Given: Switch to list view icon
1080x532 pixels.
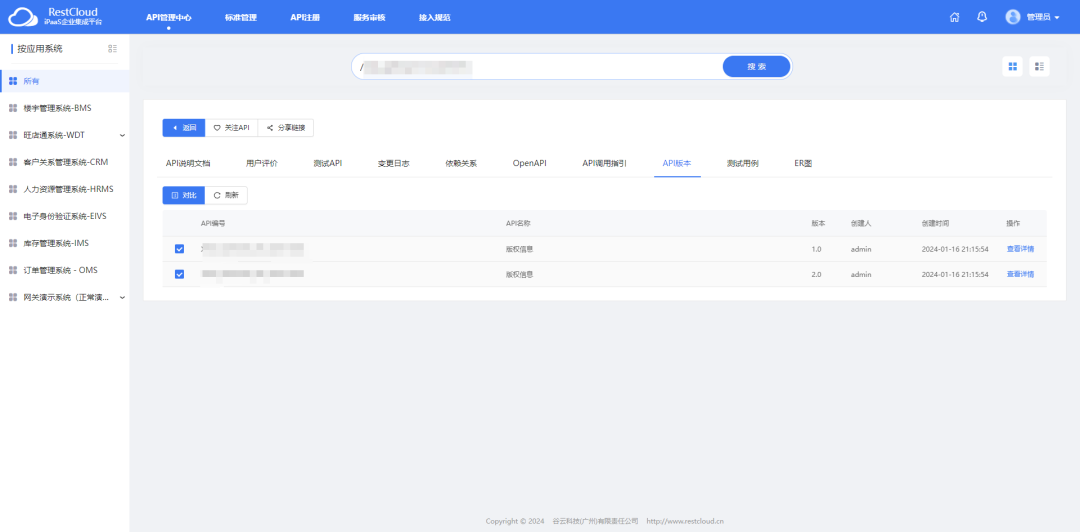Looking at the screenshot, I should [1040, 66].
